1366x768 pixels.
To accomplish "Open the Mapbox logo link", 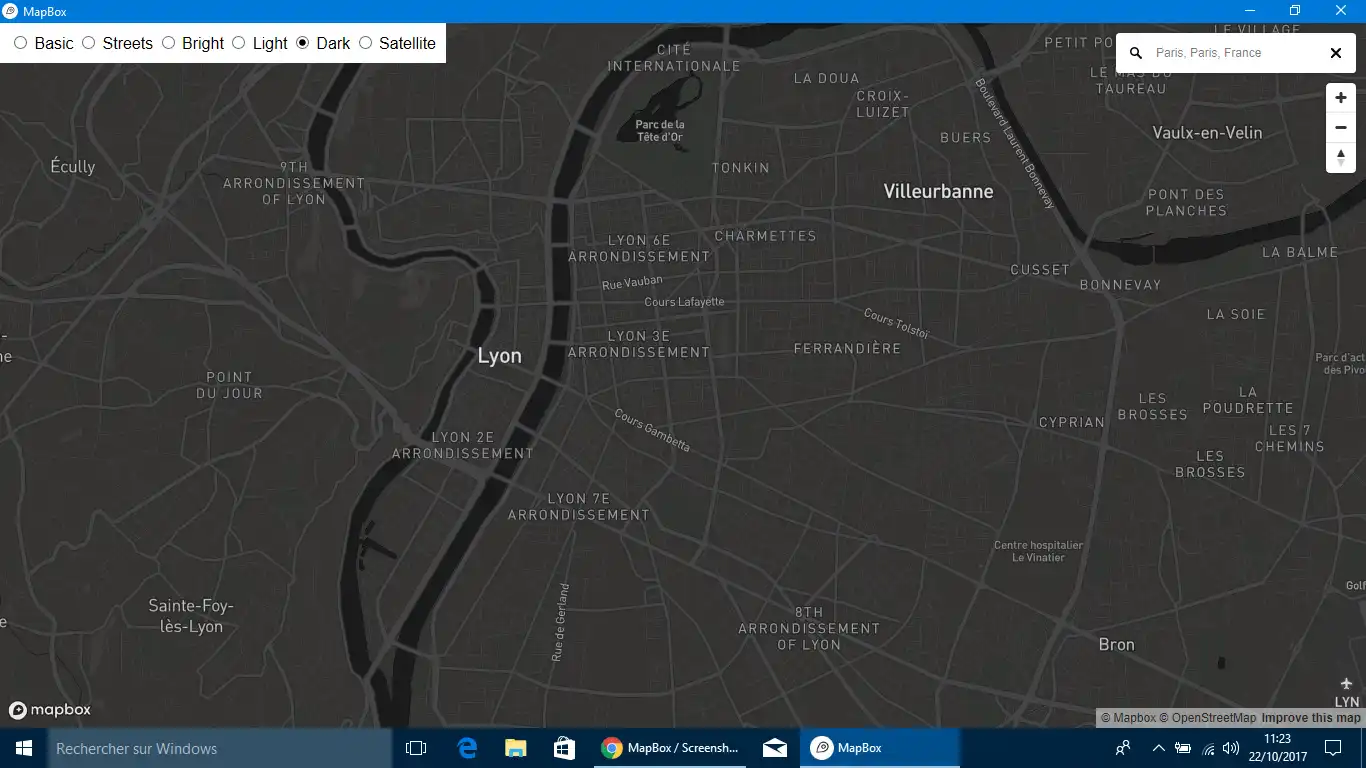I will (x=50, y=710).
